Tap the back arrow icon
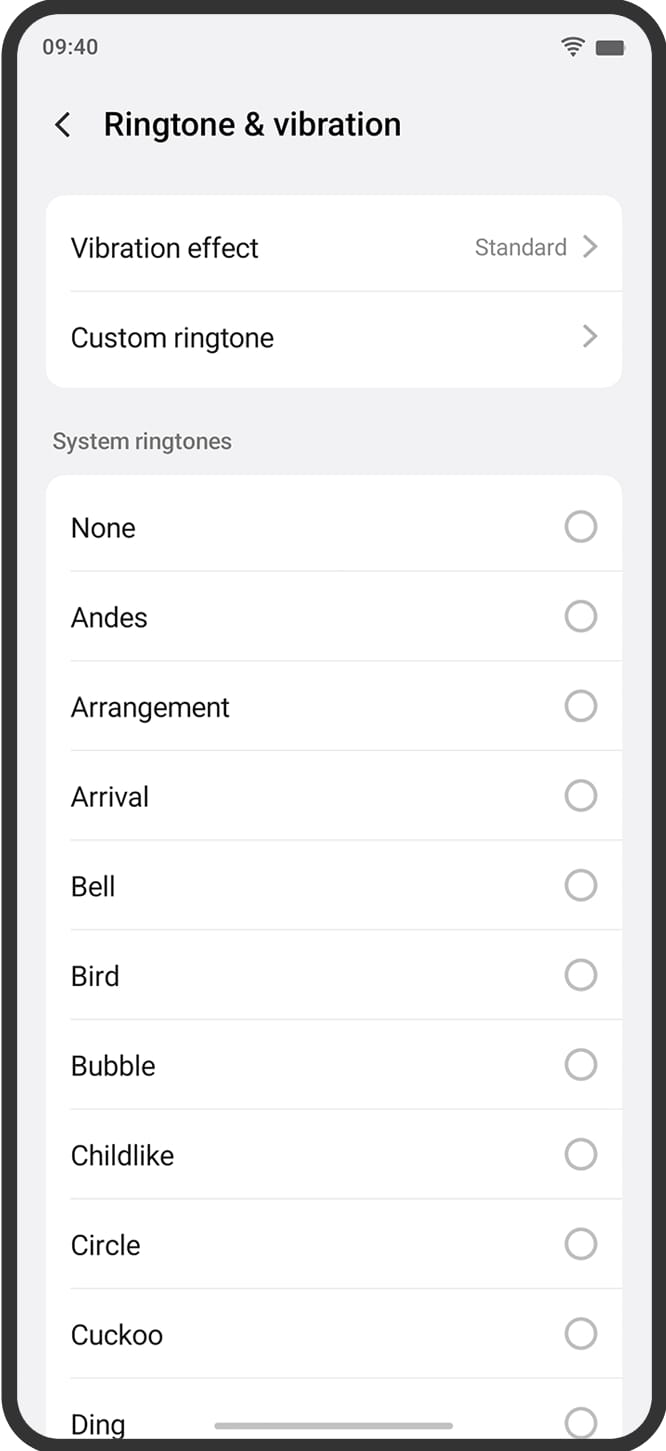The image size is (666, 1451). coord(63,125)
